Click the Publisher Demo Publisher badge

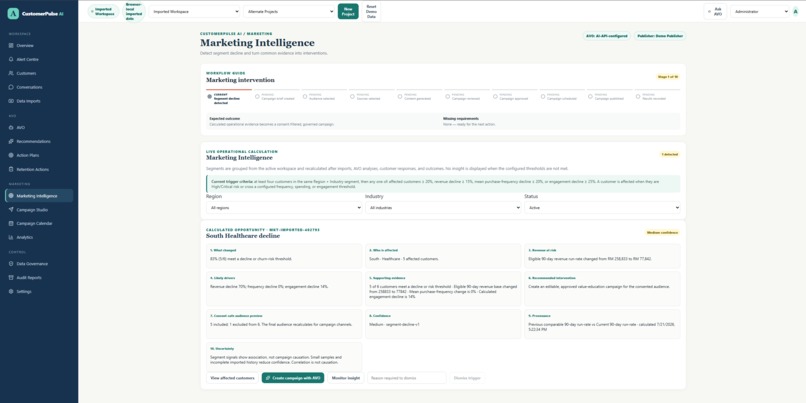[x=660, y=36]
